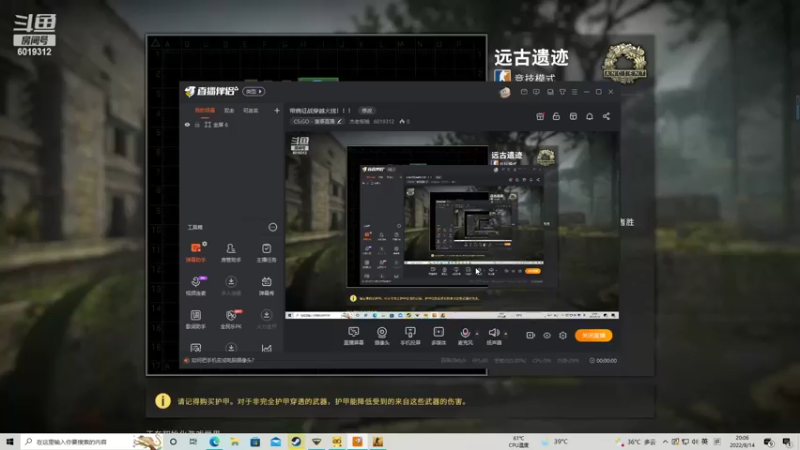
Task: Click the taskbar clock showing 20:06
Action: tap(742, 442)
